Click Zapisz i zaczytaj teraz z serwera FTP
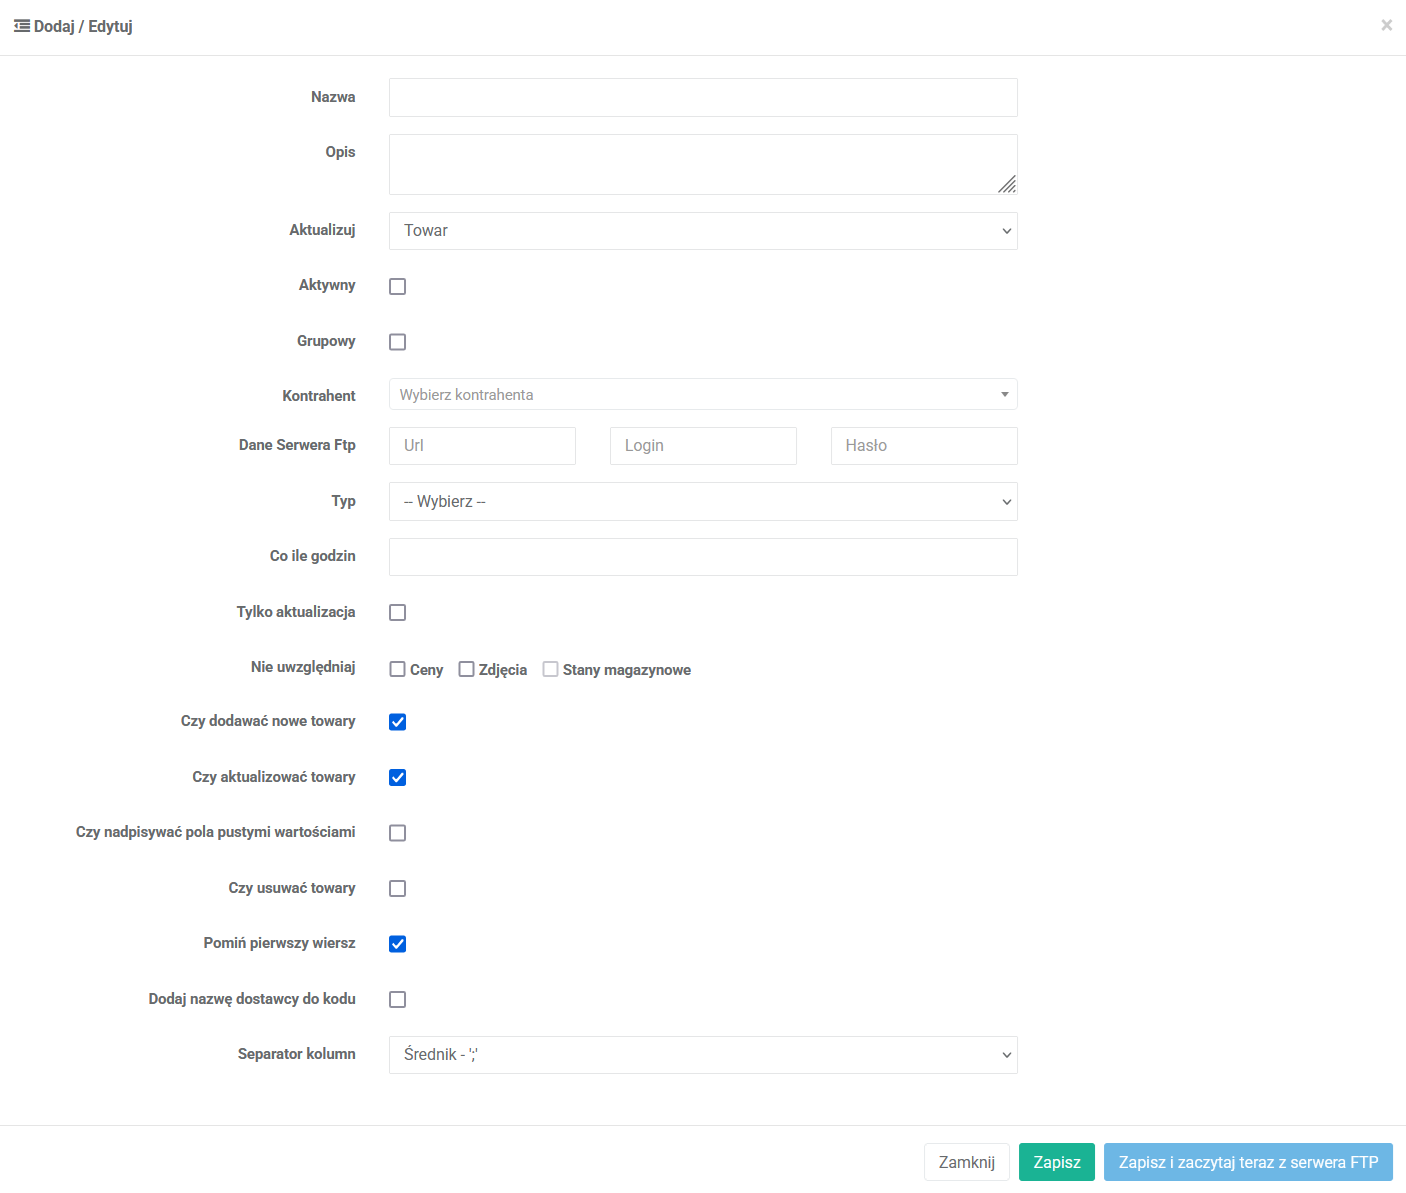 pos(1247,1162)
